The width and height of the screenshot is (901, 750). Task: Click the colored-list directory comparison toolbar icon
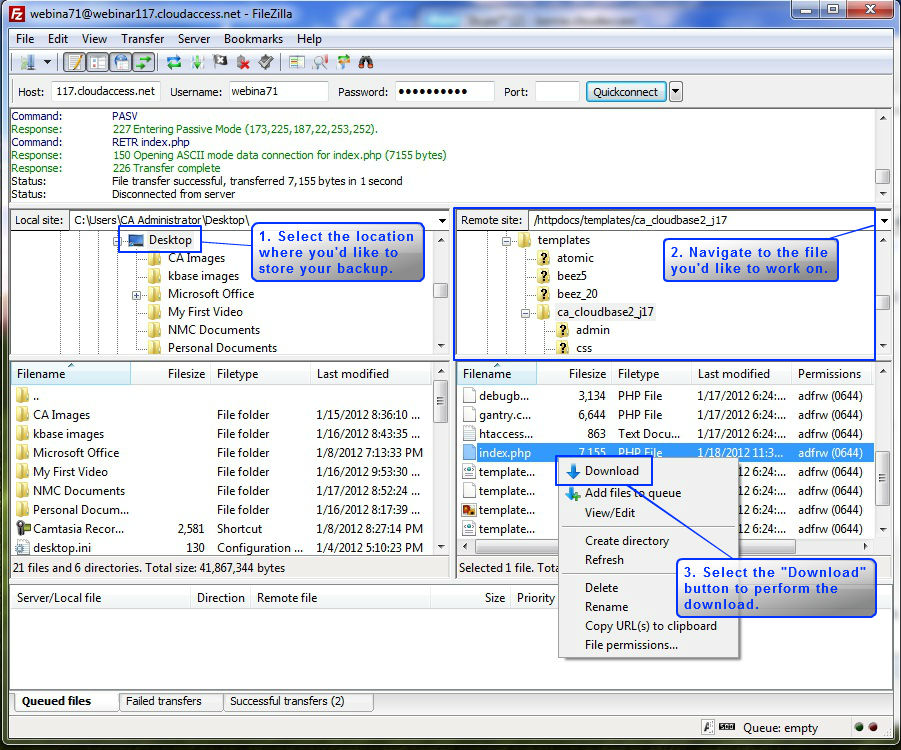pos(297,62)
